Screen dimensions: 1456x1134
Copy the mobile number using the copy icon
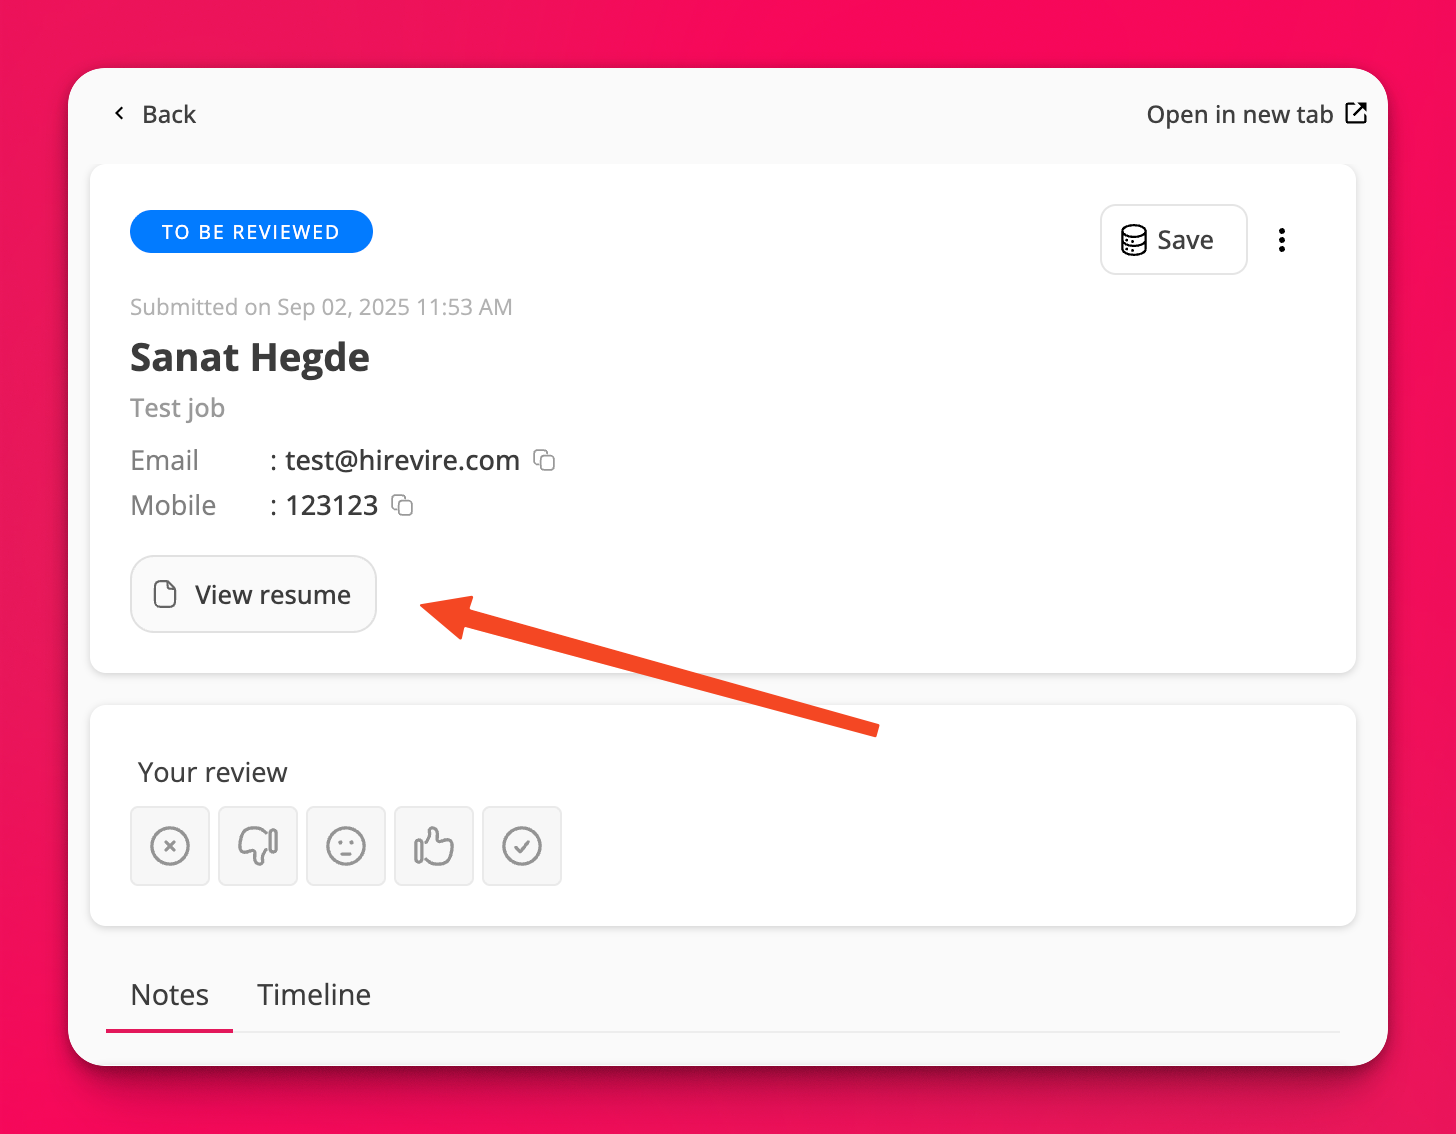point(402,505)
